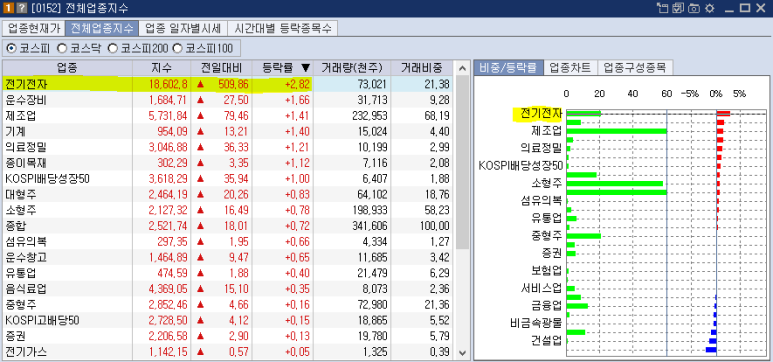
Task: Click the 등락률 header sort arrow
Action: click(306, 68)
